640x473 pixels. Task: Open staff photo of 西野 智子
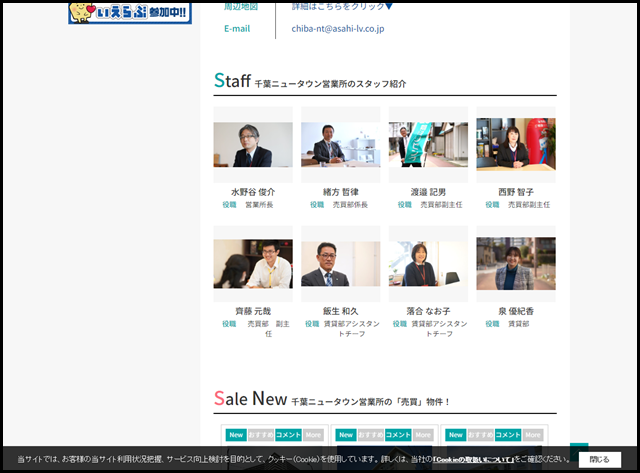pyautogui.click(x=516, y=144)
